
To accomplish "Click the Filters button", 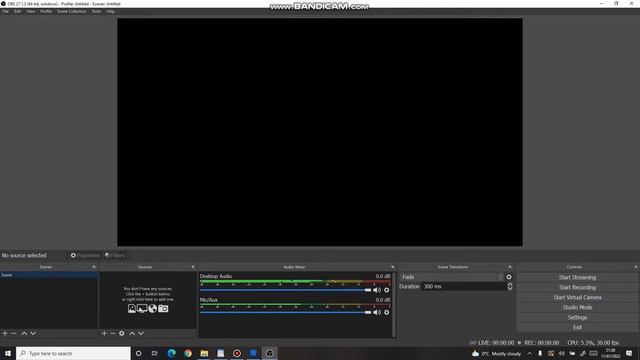I will 115,256.
